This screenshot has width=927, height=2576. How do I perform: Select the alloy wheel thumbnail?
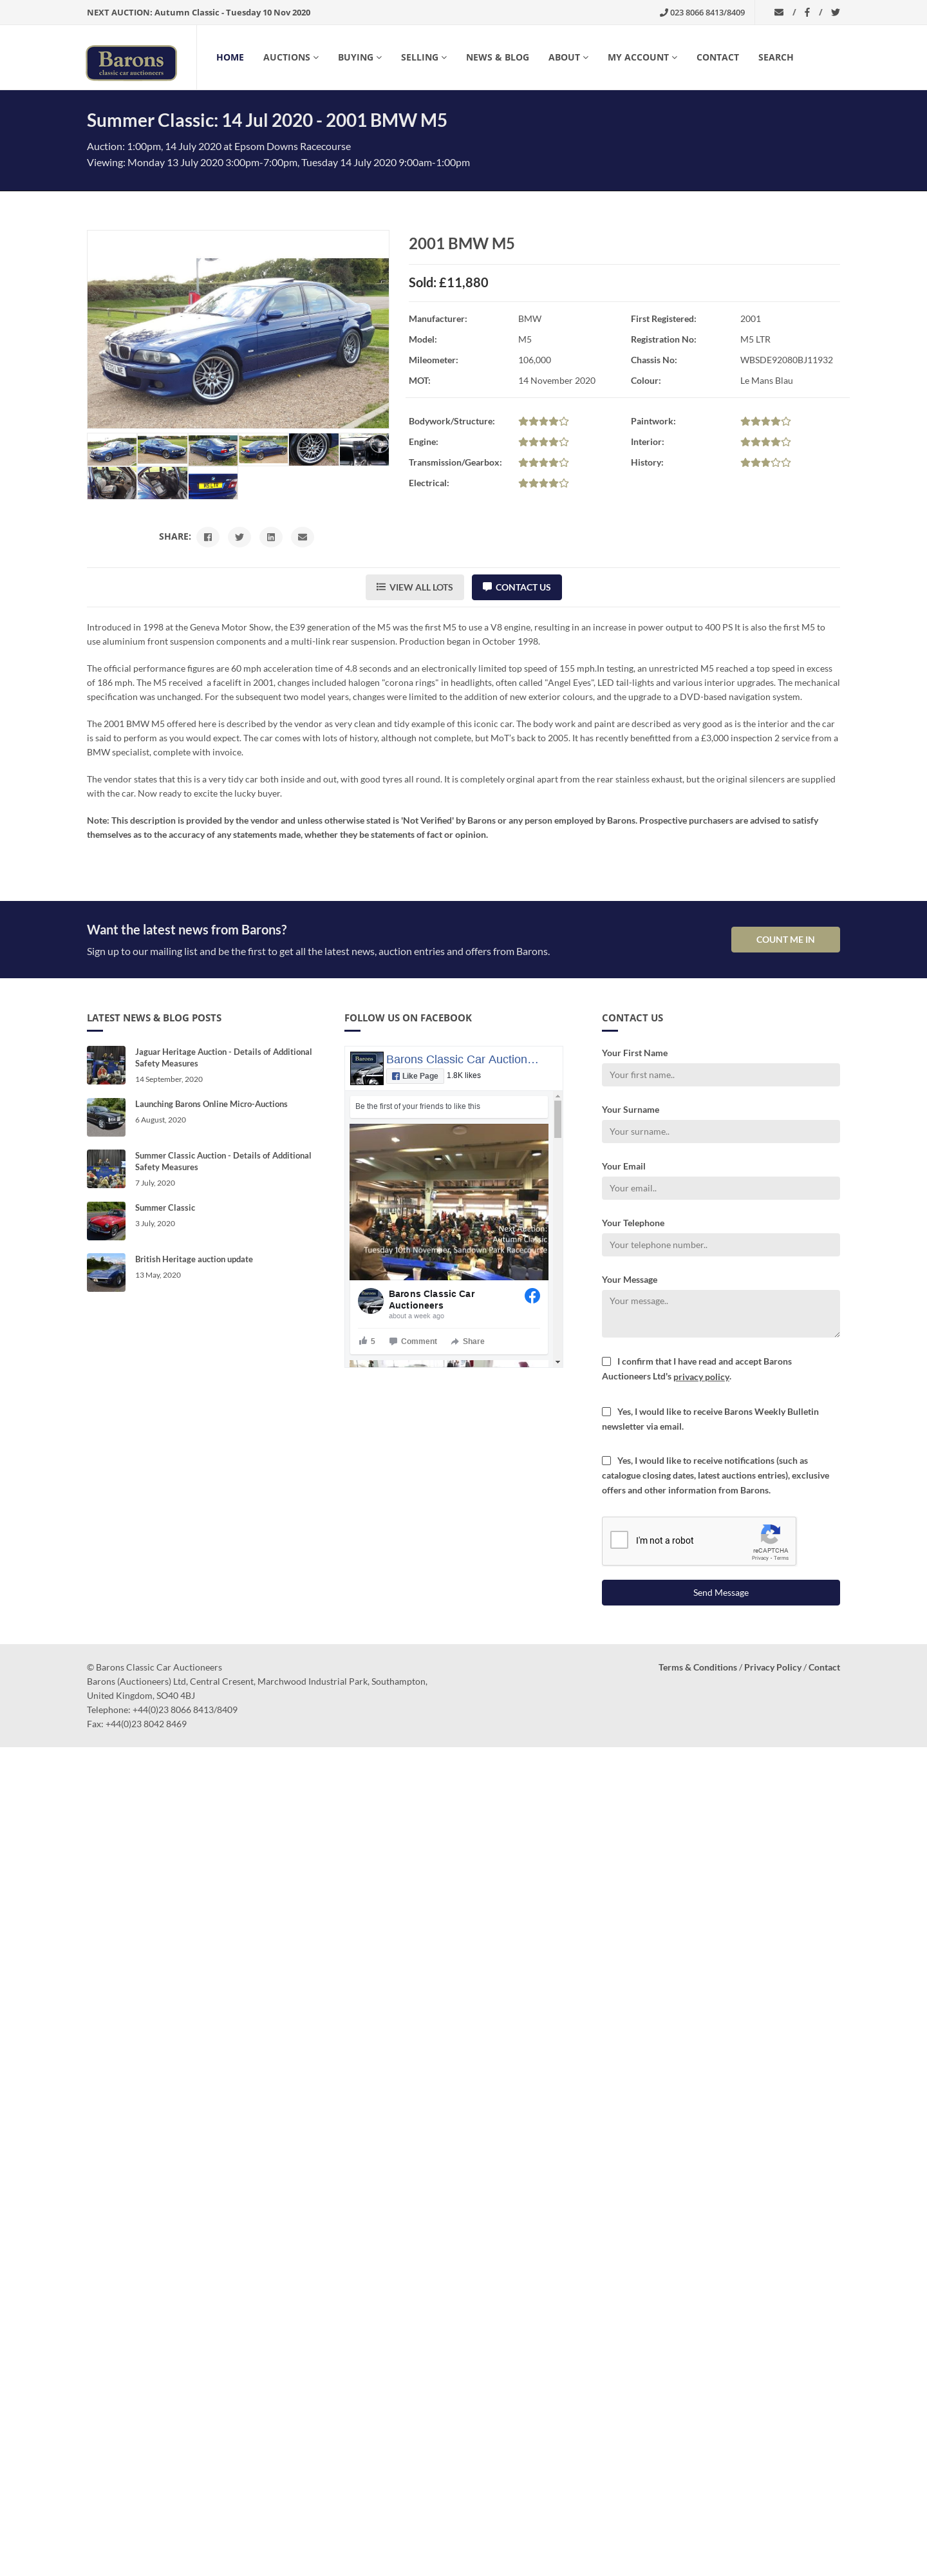314,449
